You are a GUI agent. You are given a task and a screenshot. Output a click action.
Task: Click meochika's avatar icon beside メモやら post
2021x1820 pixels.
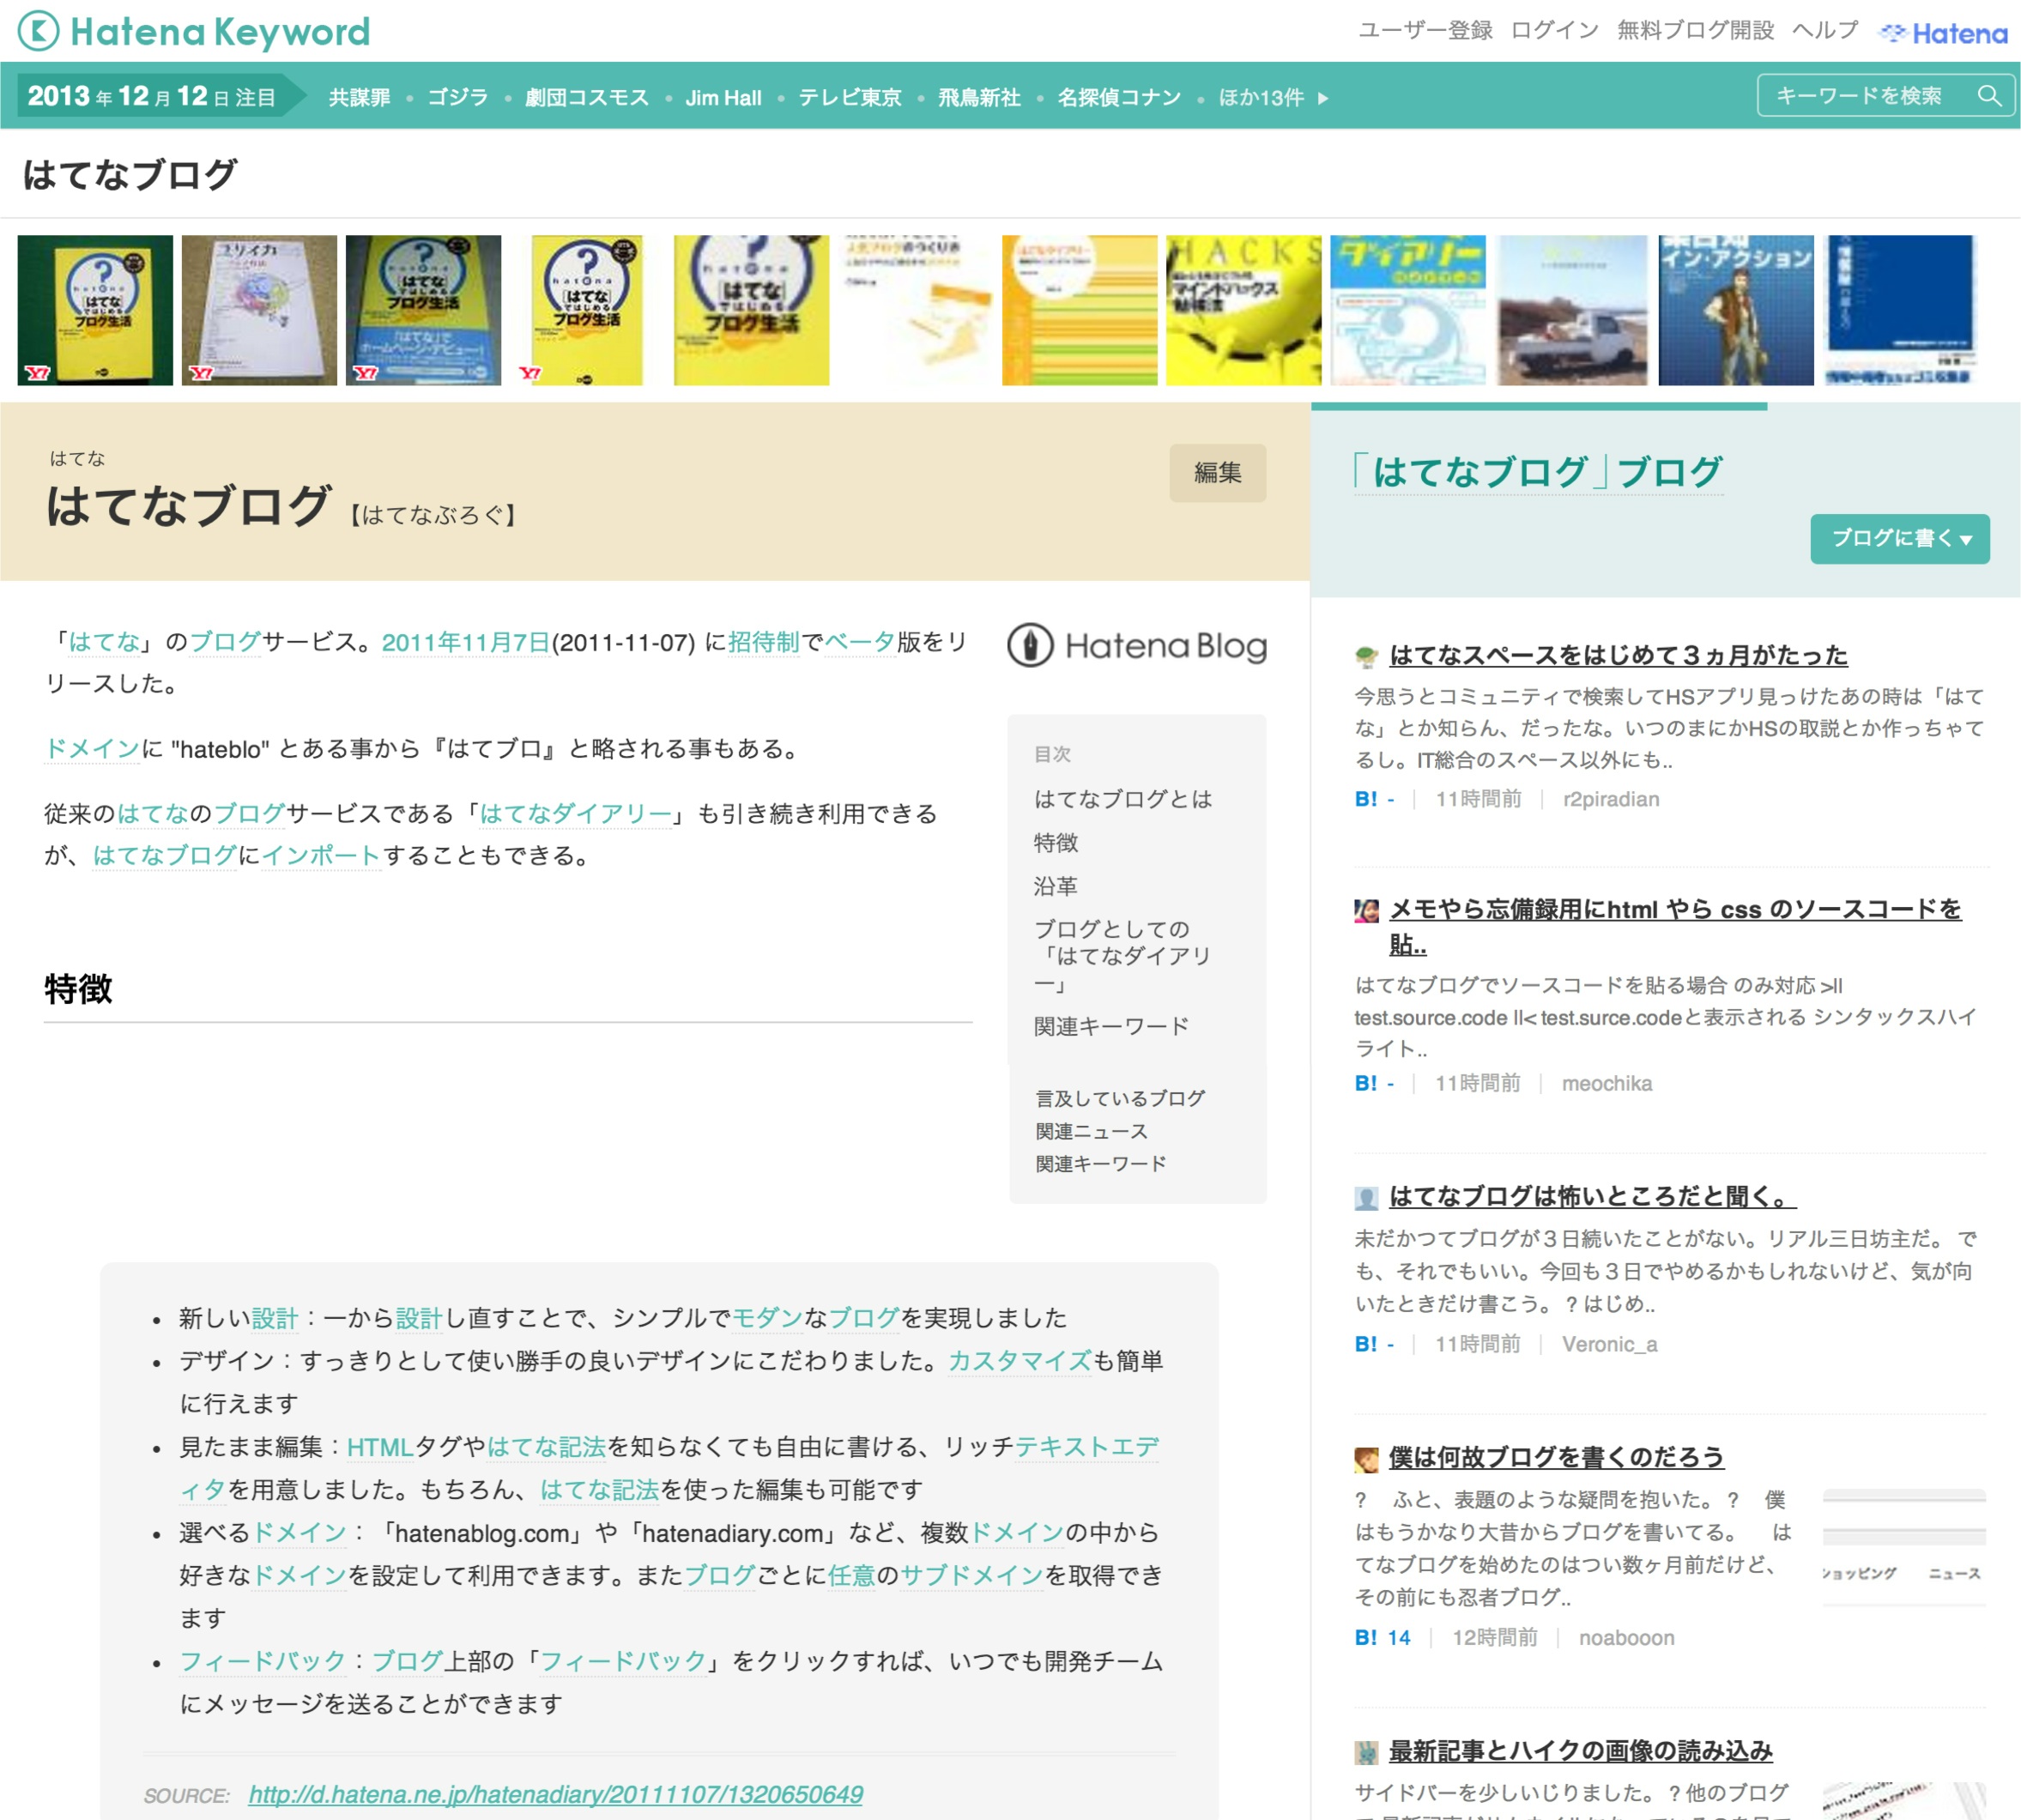1365,910
